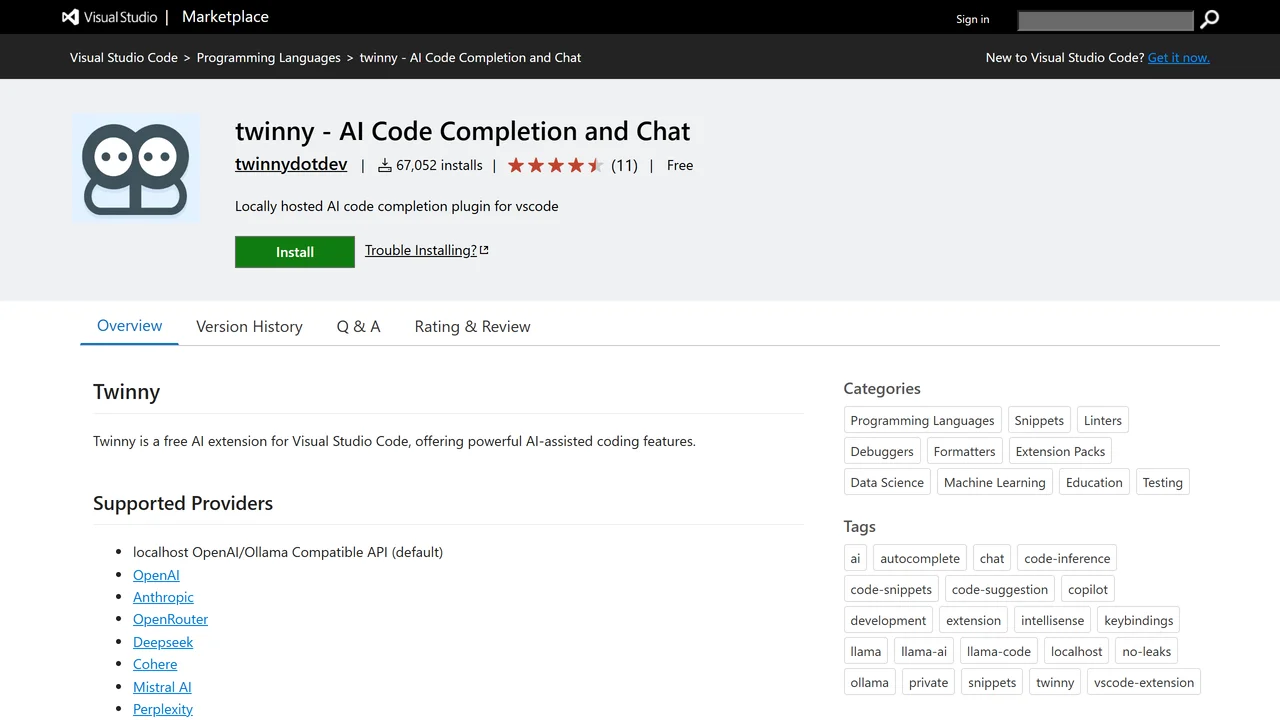Click the code-inference tag
1280x720 pixels.
[x=1067, y=558]
